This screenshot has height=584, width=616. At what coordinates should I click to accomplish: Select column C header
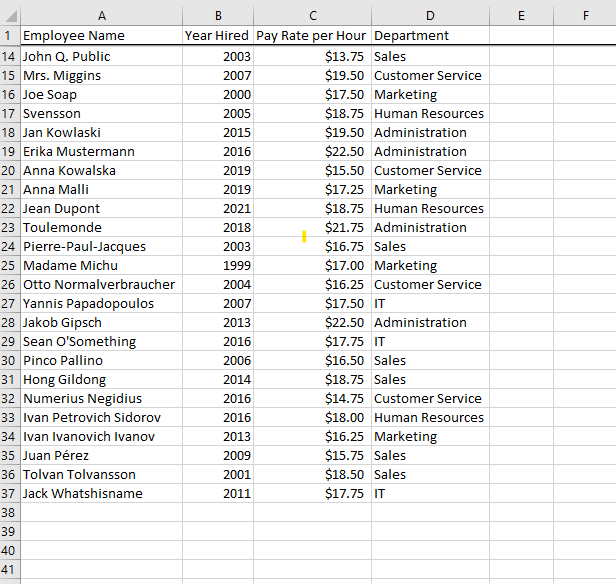312,15
